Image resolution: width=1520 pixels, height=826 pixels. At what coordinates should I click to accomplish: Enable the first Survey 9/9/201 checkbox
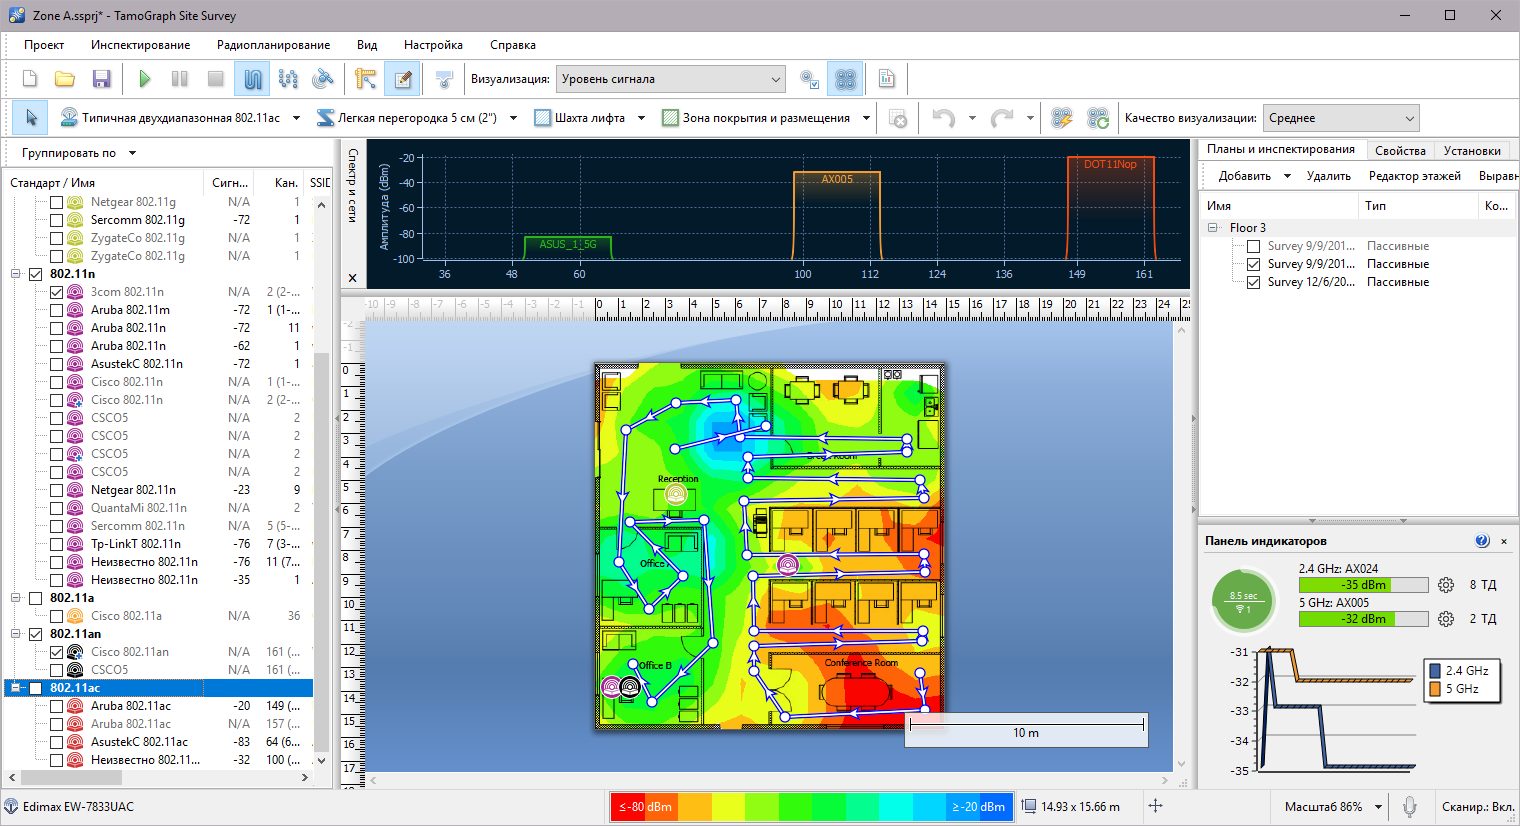coord(1253,246)
